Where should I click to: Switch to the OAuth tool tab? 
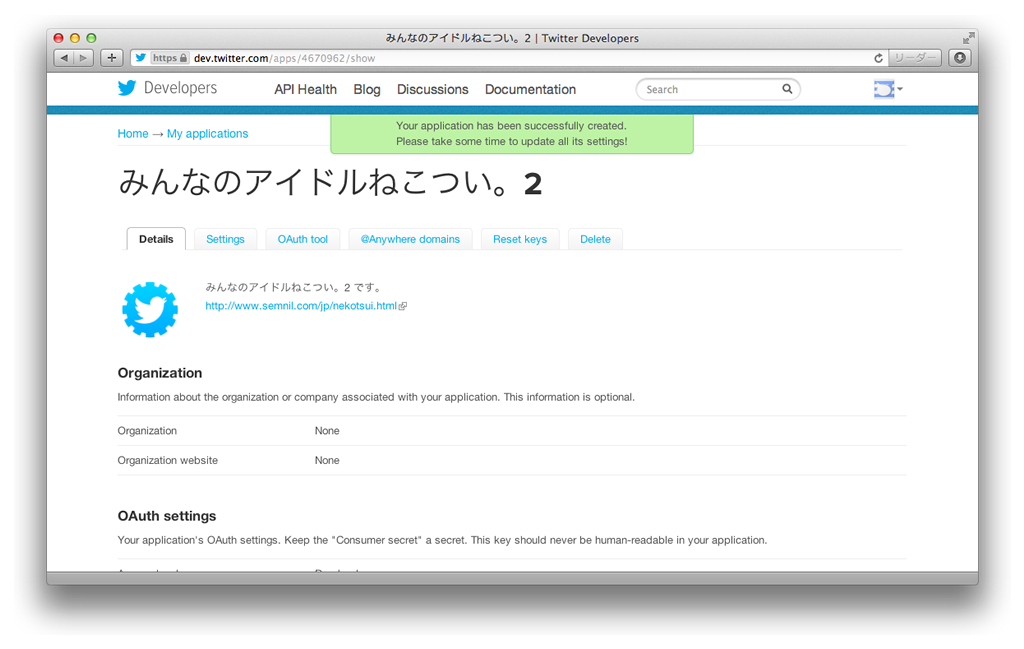(302, 239)
